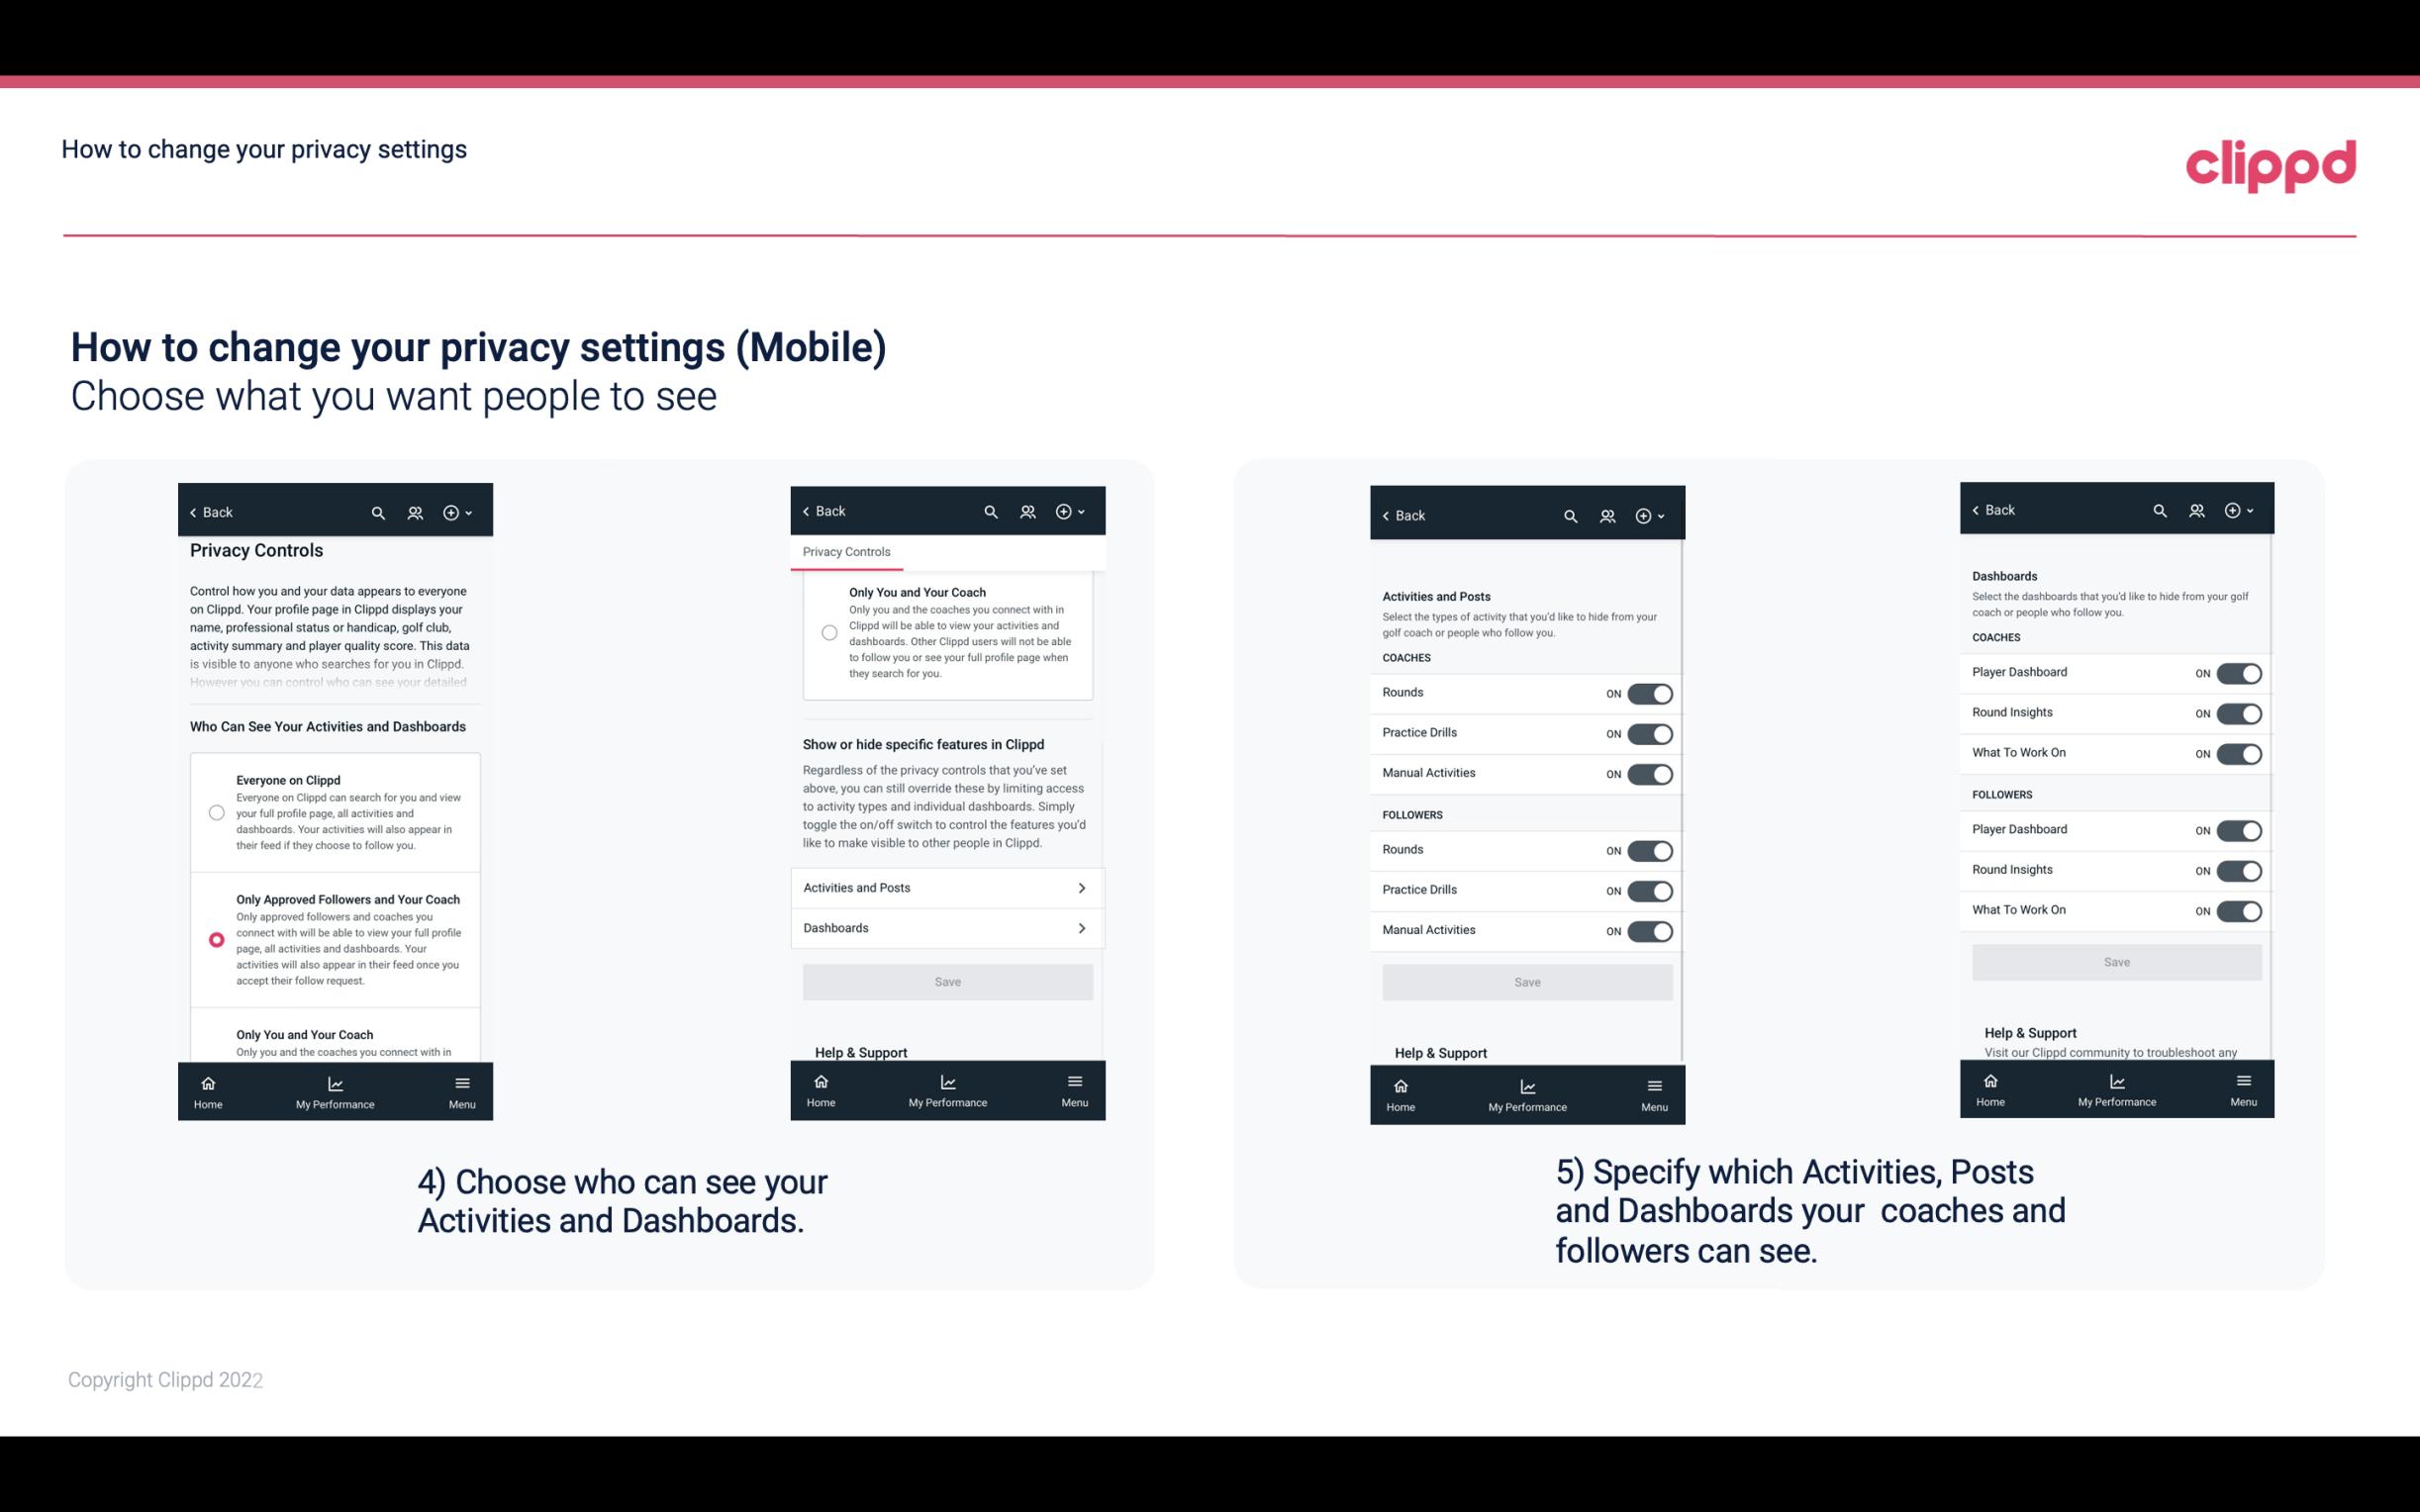Image resolution: width=2420 pixels, height=1512 pixels.
Task: Click the Privacy Controls tab label
Action: [x=846, y=554]
